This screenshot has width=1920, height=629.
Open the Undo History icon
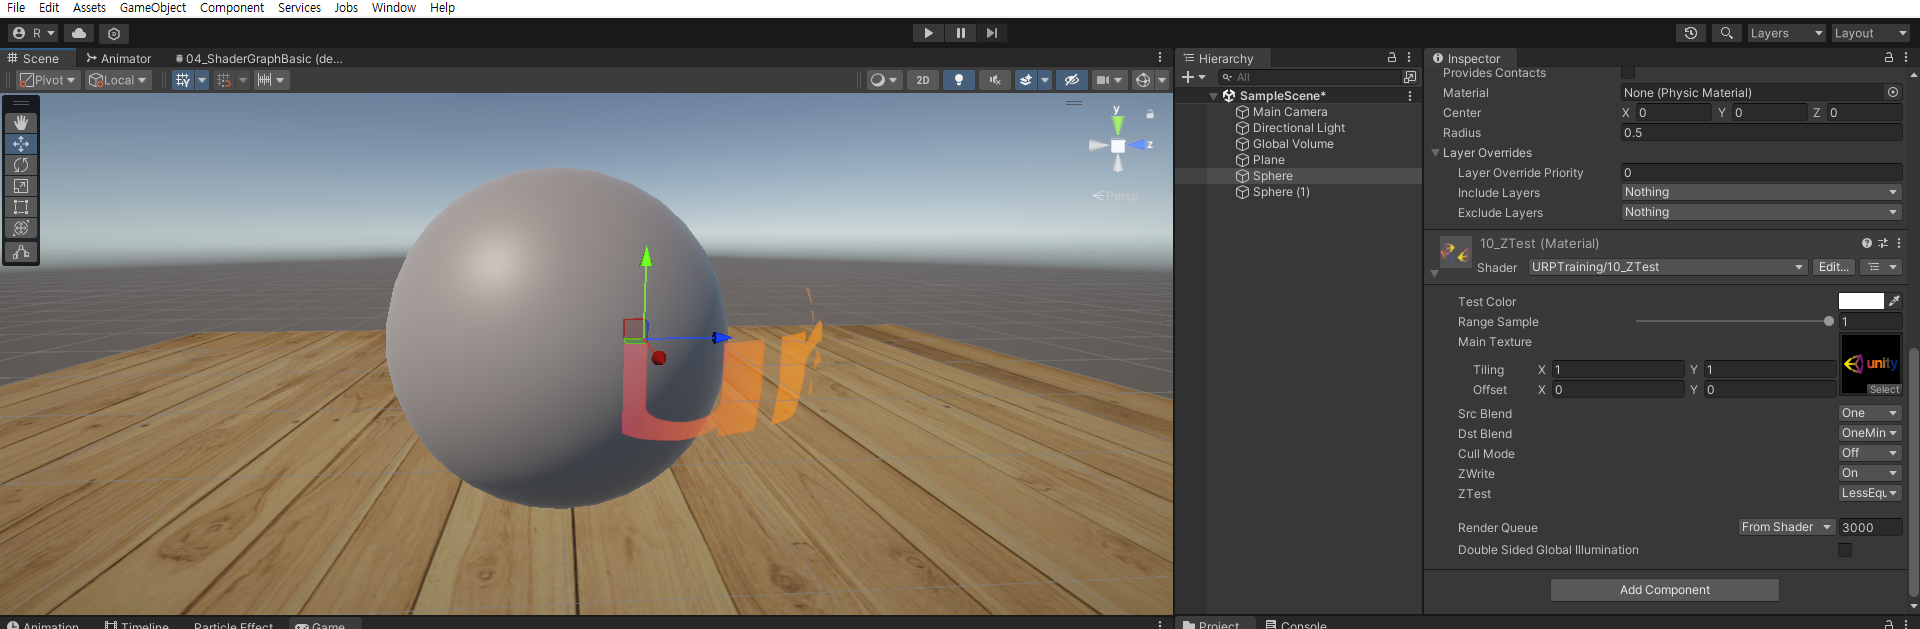click(1691, 33)
